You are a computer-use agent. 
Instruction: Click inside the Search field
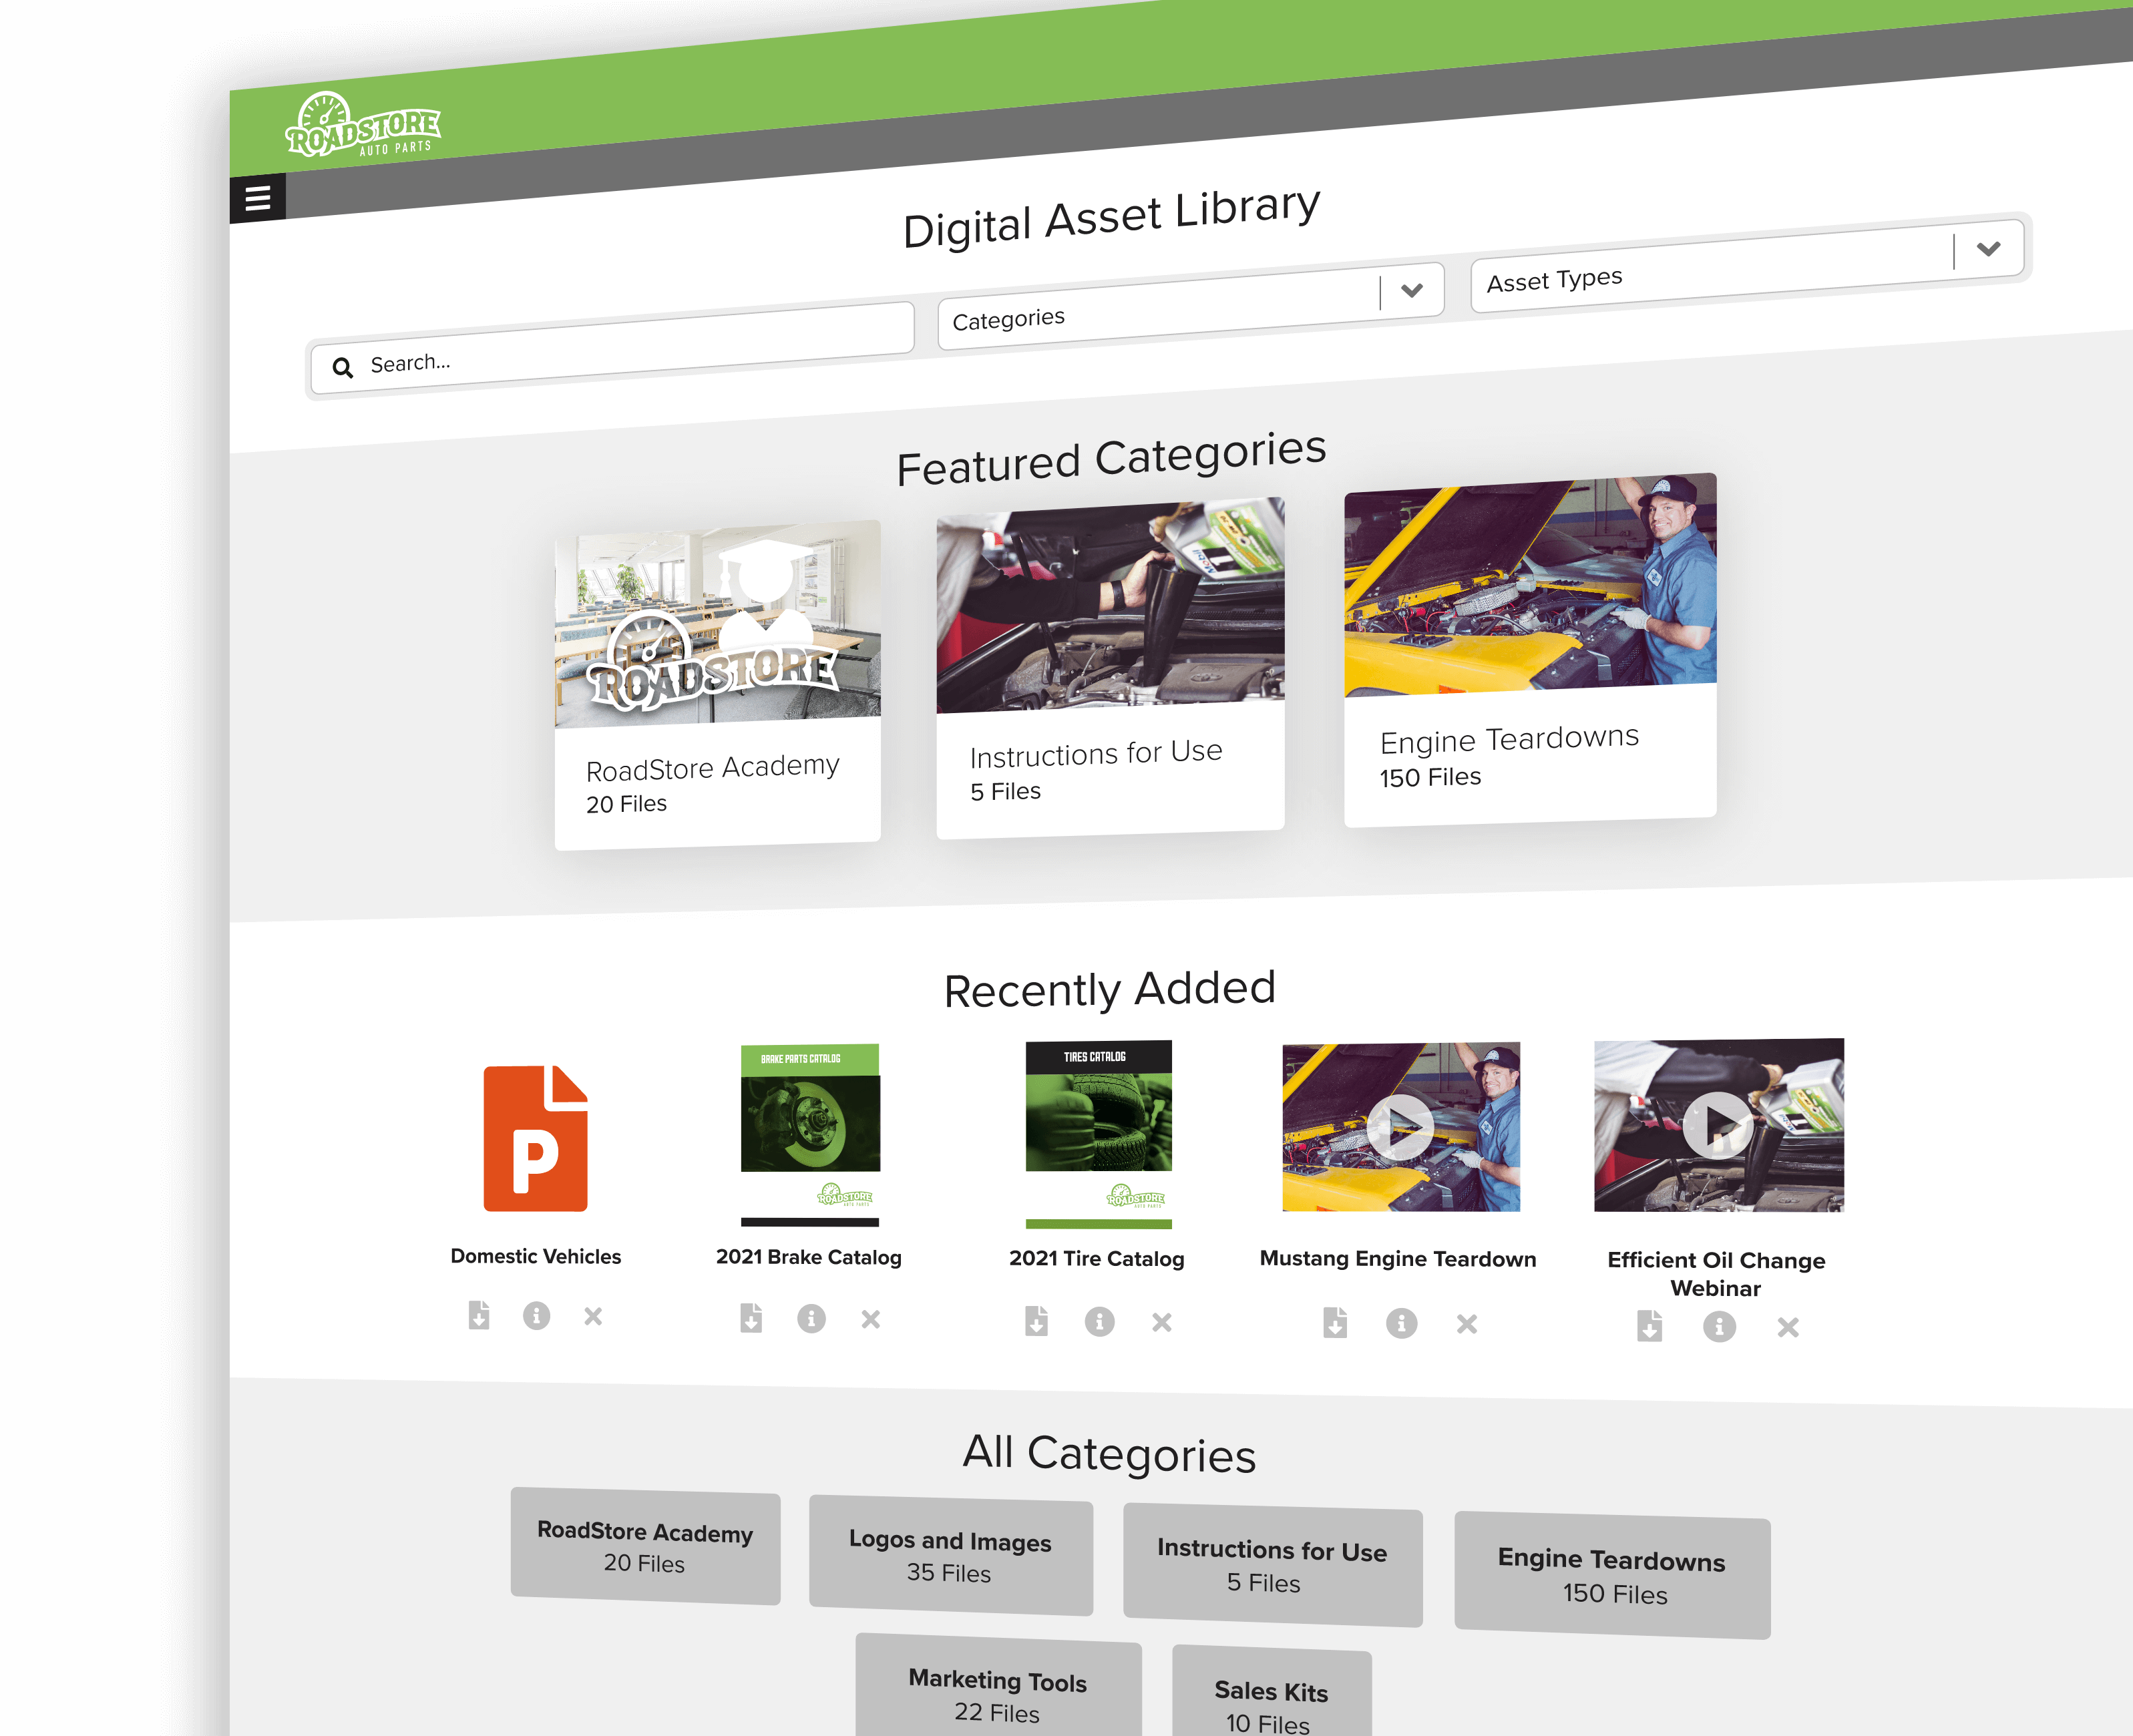600,360
